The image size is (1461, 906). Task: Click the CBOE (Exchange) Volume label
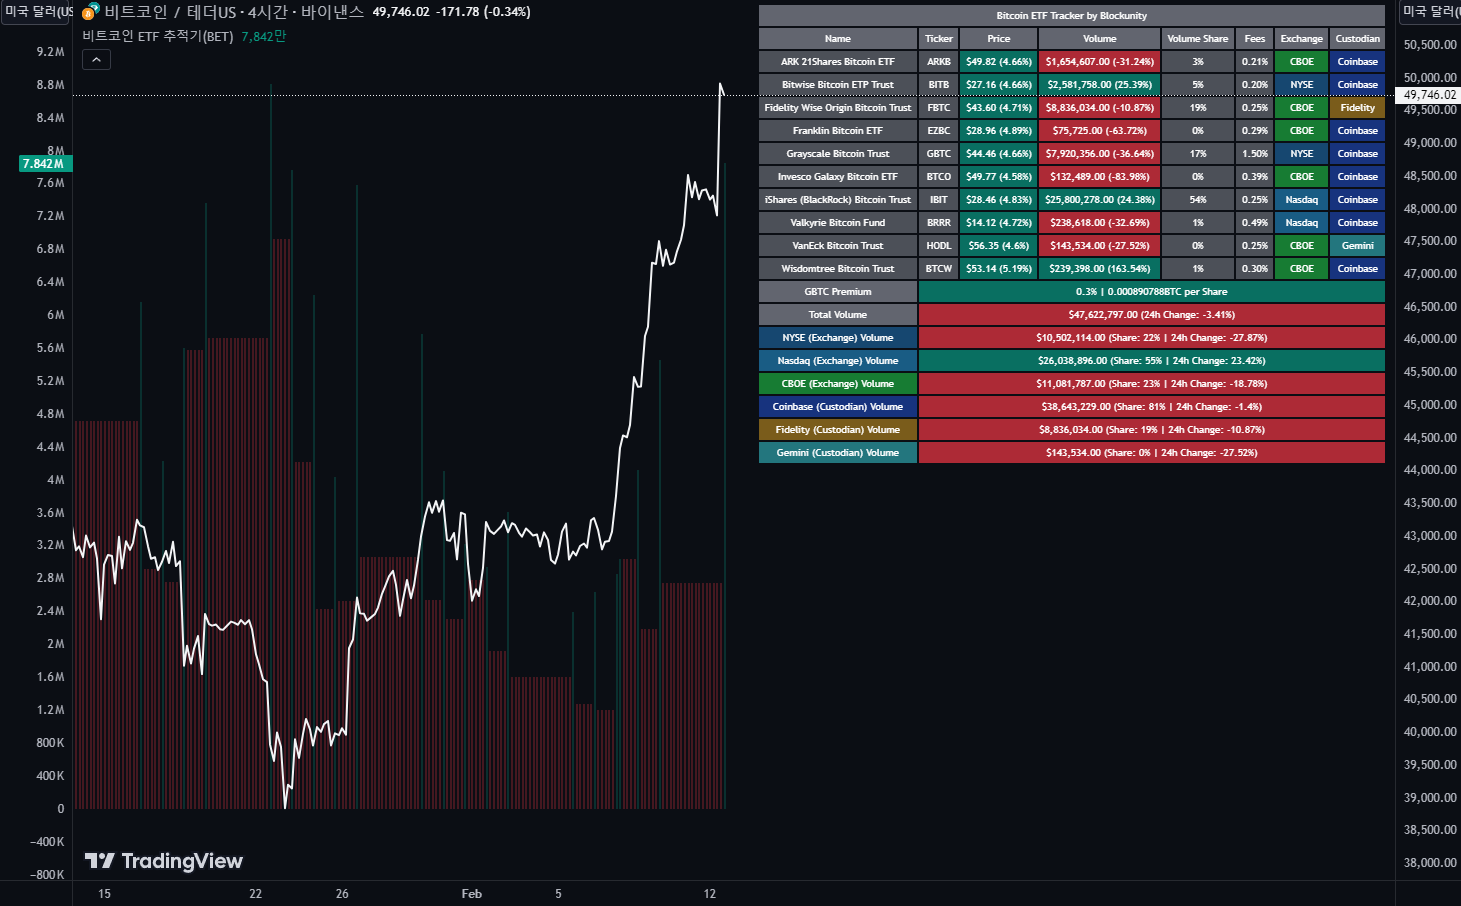pyautogui.click(x=838, y=384)
